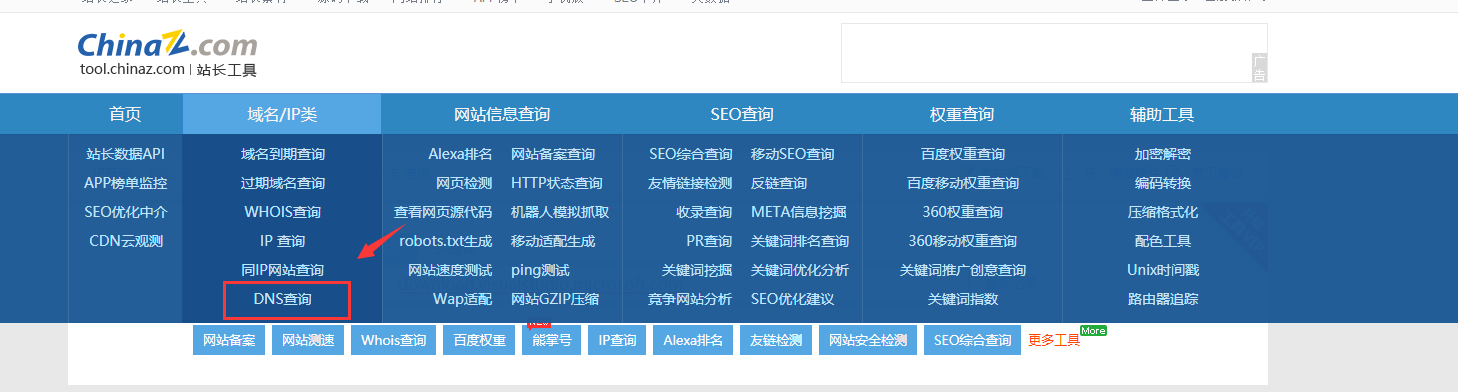
Task: Open 移动SEO查询 link
Action: point(793,154)
